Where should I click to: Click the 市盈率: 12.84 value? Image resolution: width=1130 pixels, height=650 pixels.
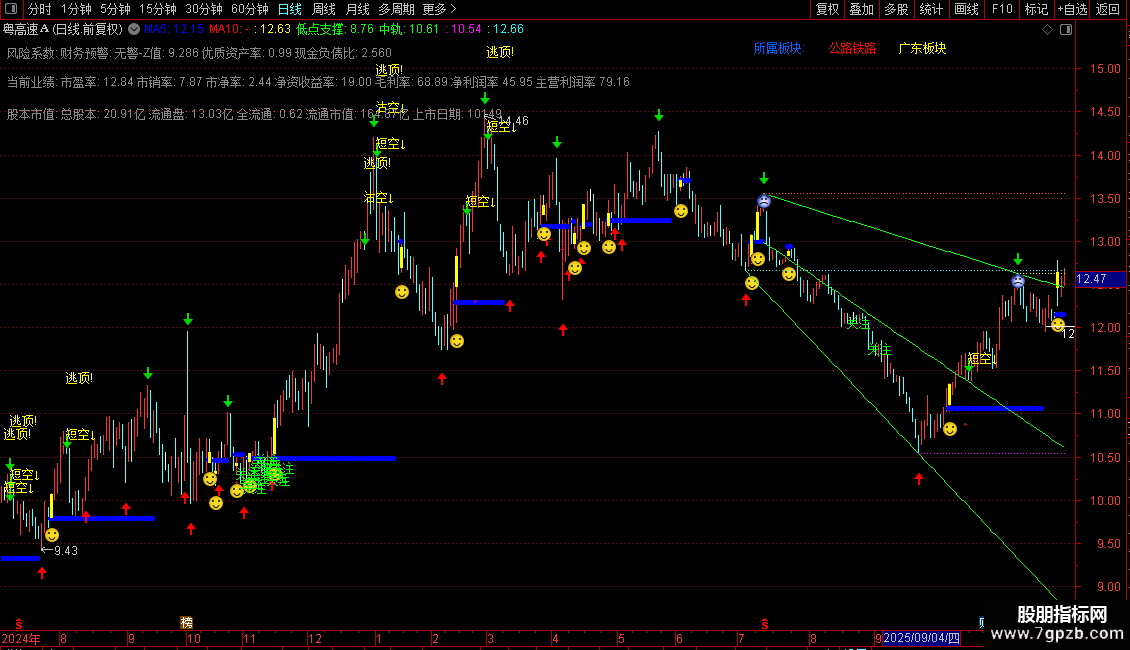(97, 82)
